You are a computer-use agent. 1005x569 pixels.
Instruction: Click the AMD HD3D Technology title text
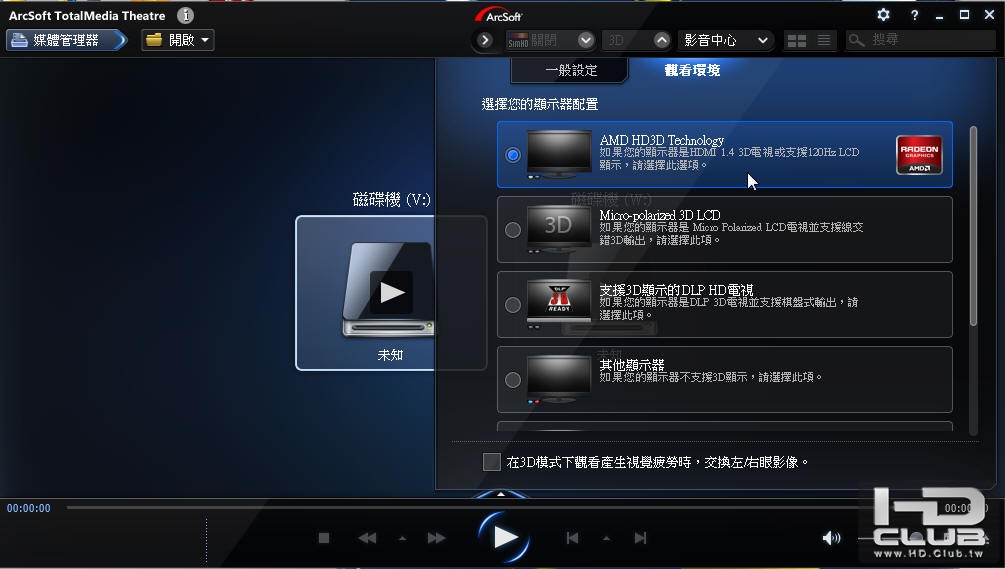click(x=661, y=140)
